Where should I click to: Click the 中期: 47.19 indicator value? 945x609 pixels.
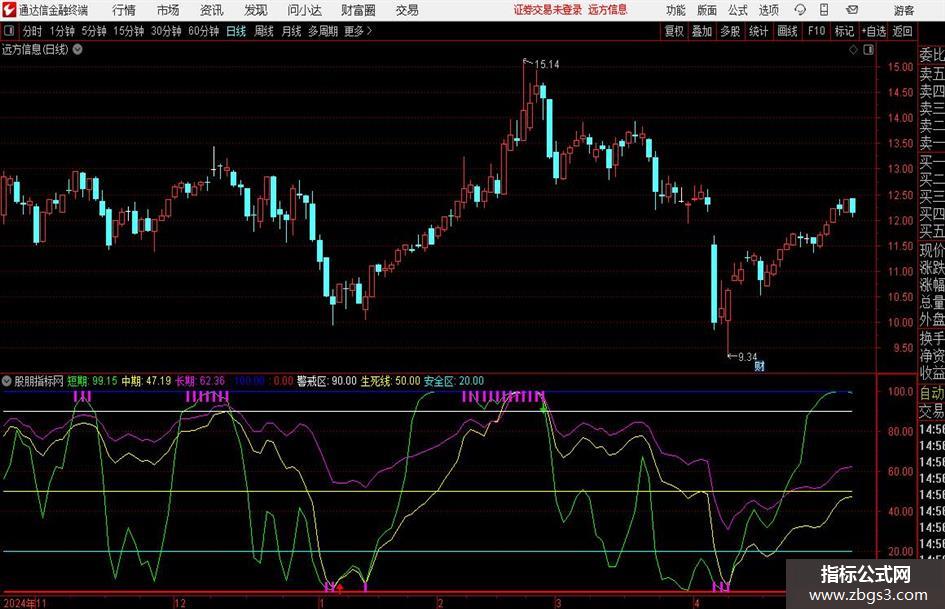pyautogui.click(x=146, y=380)
